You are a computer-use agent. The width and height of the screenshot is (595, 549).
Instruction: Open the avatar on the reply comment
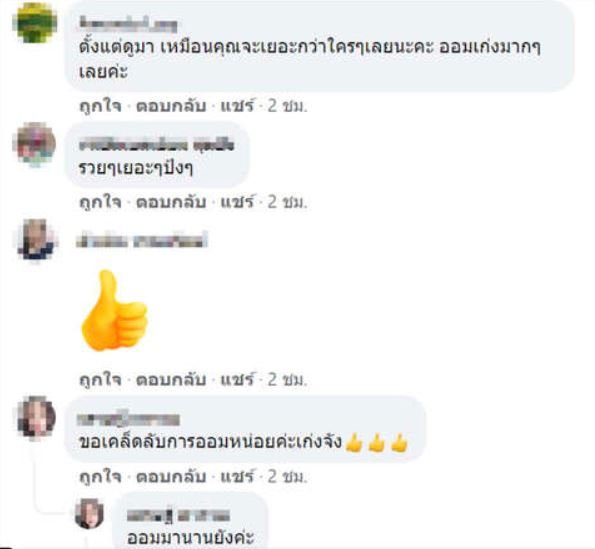click(89, 514)
